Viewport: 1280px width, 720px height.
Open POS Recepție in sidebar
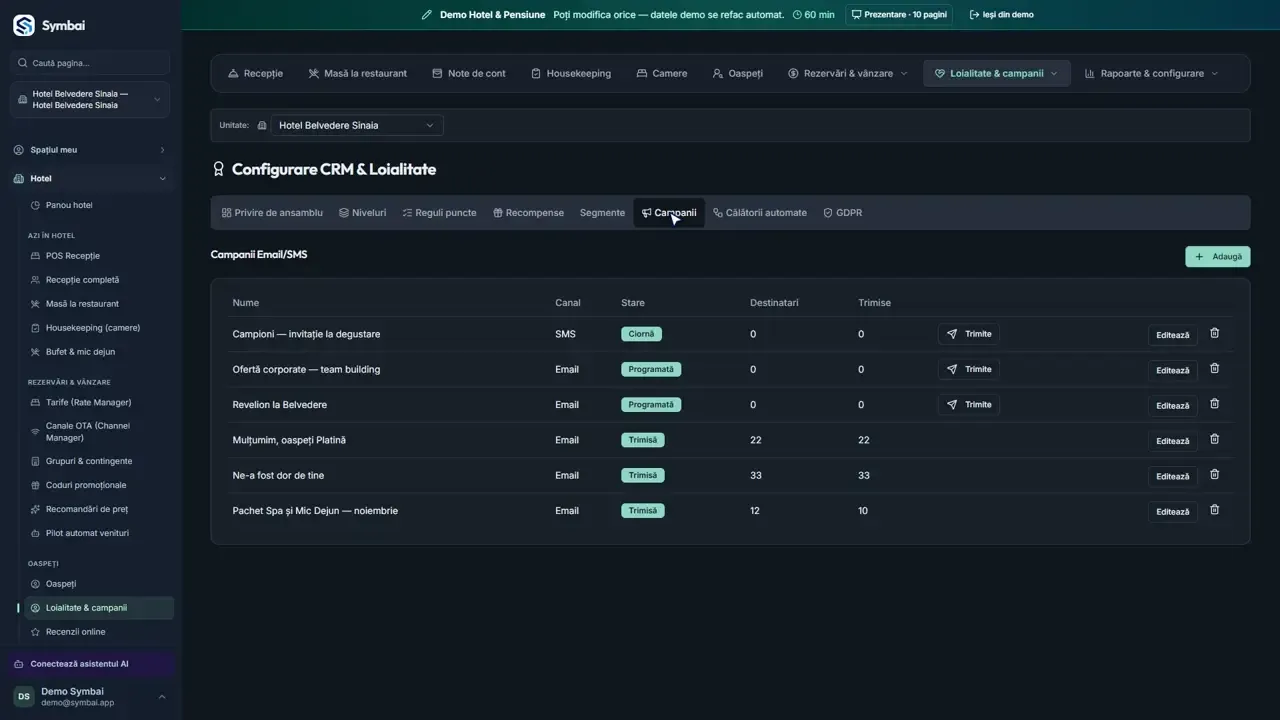98,256
